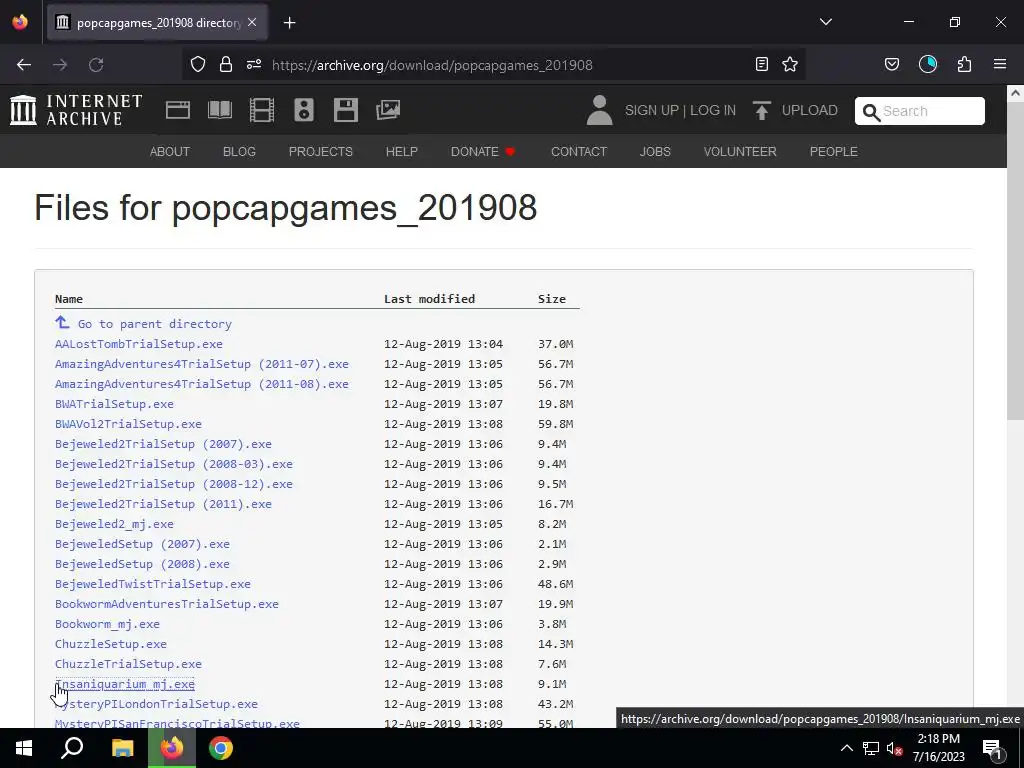This screenshot has height=768, width=1024.
Task: Open the Firefox extensions puzzle icon
Action: 965,64
